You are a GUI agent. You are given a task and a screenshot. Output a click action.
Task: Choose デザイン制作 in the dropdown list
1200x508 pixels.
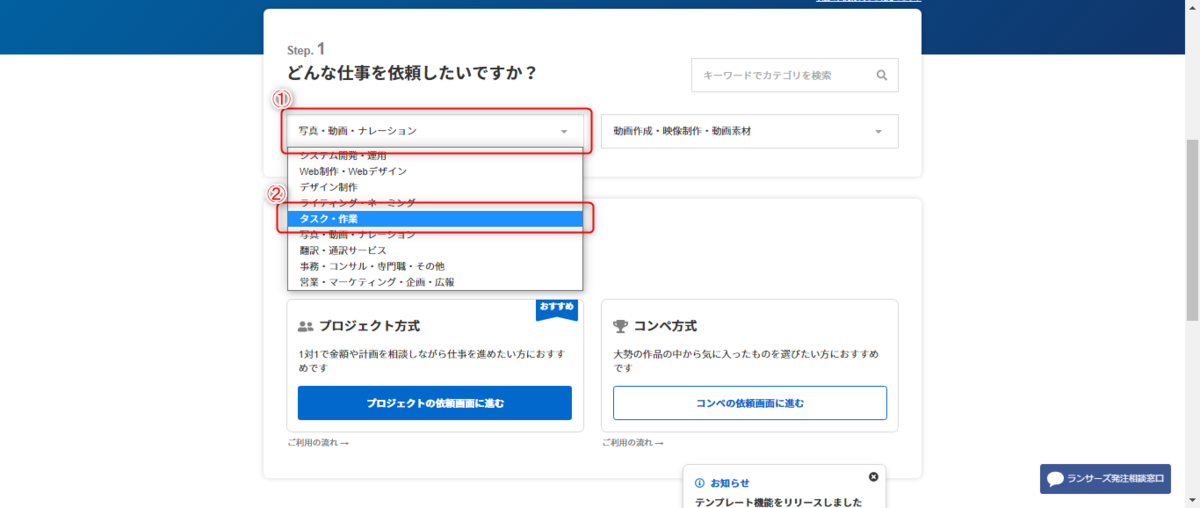click(435, 187)
